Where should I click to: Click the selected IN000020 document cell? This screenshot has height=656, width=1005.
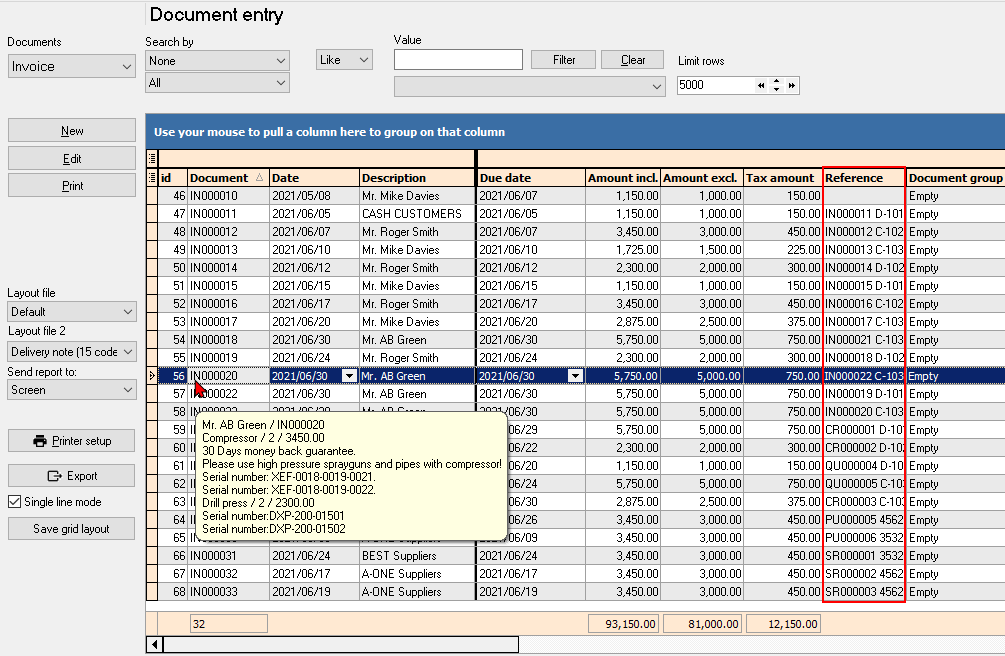click(228, 376)
